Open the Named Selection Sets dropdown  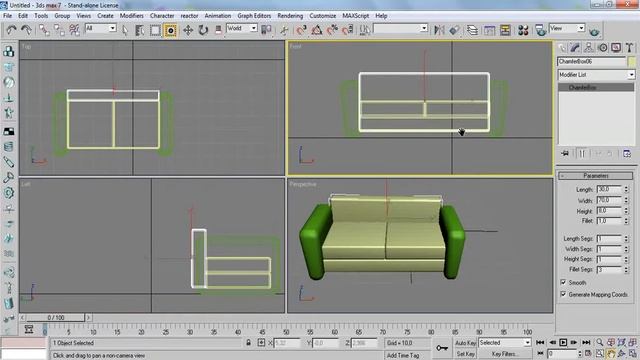click(x=400, y=28)
